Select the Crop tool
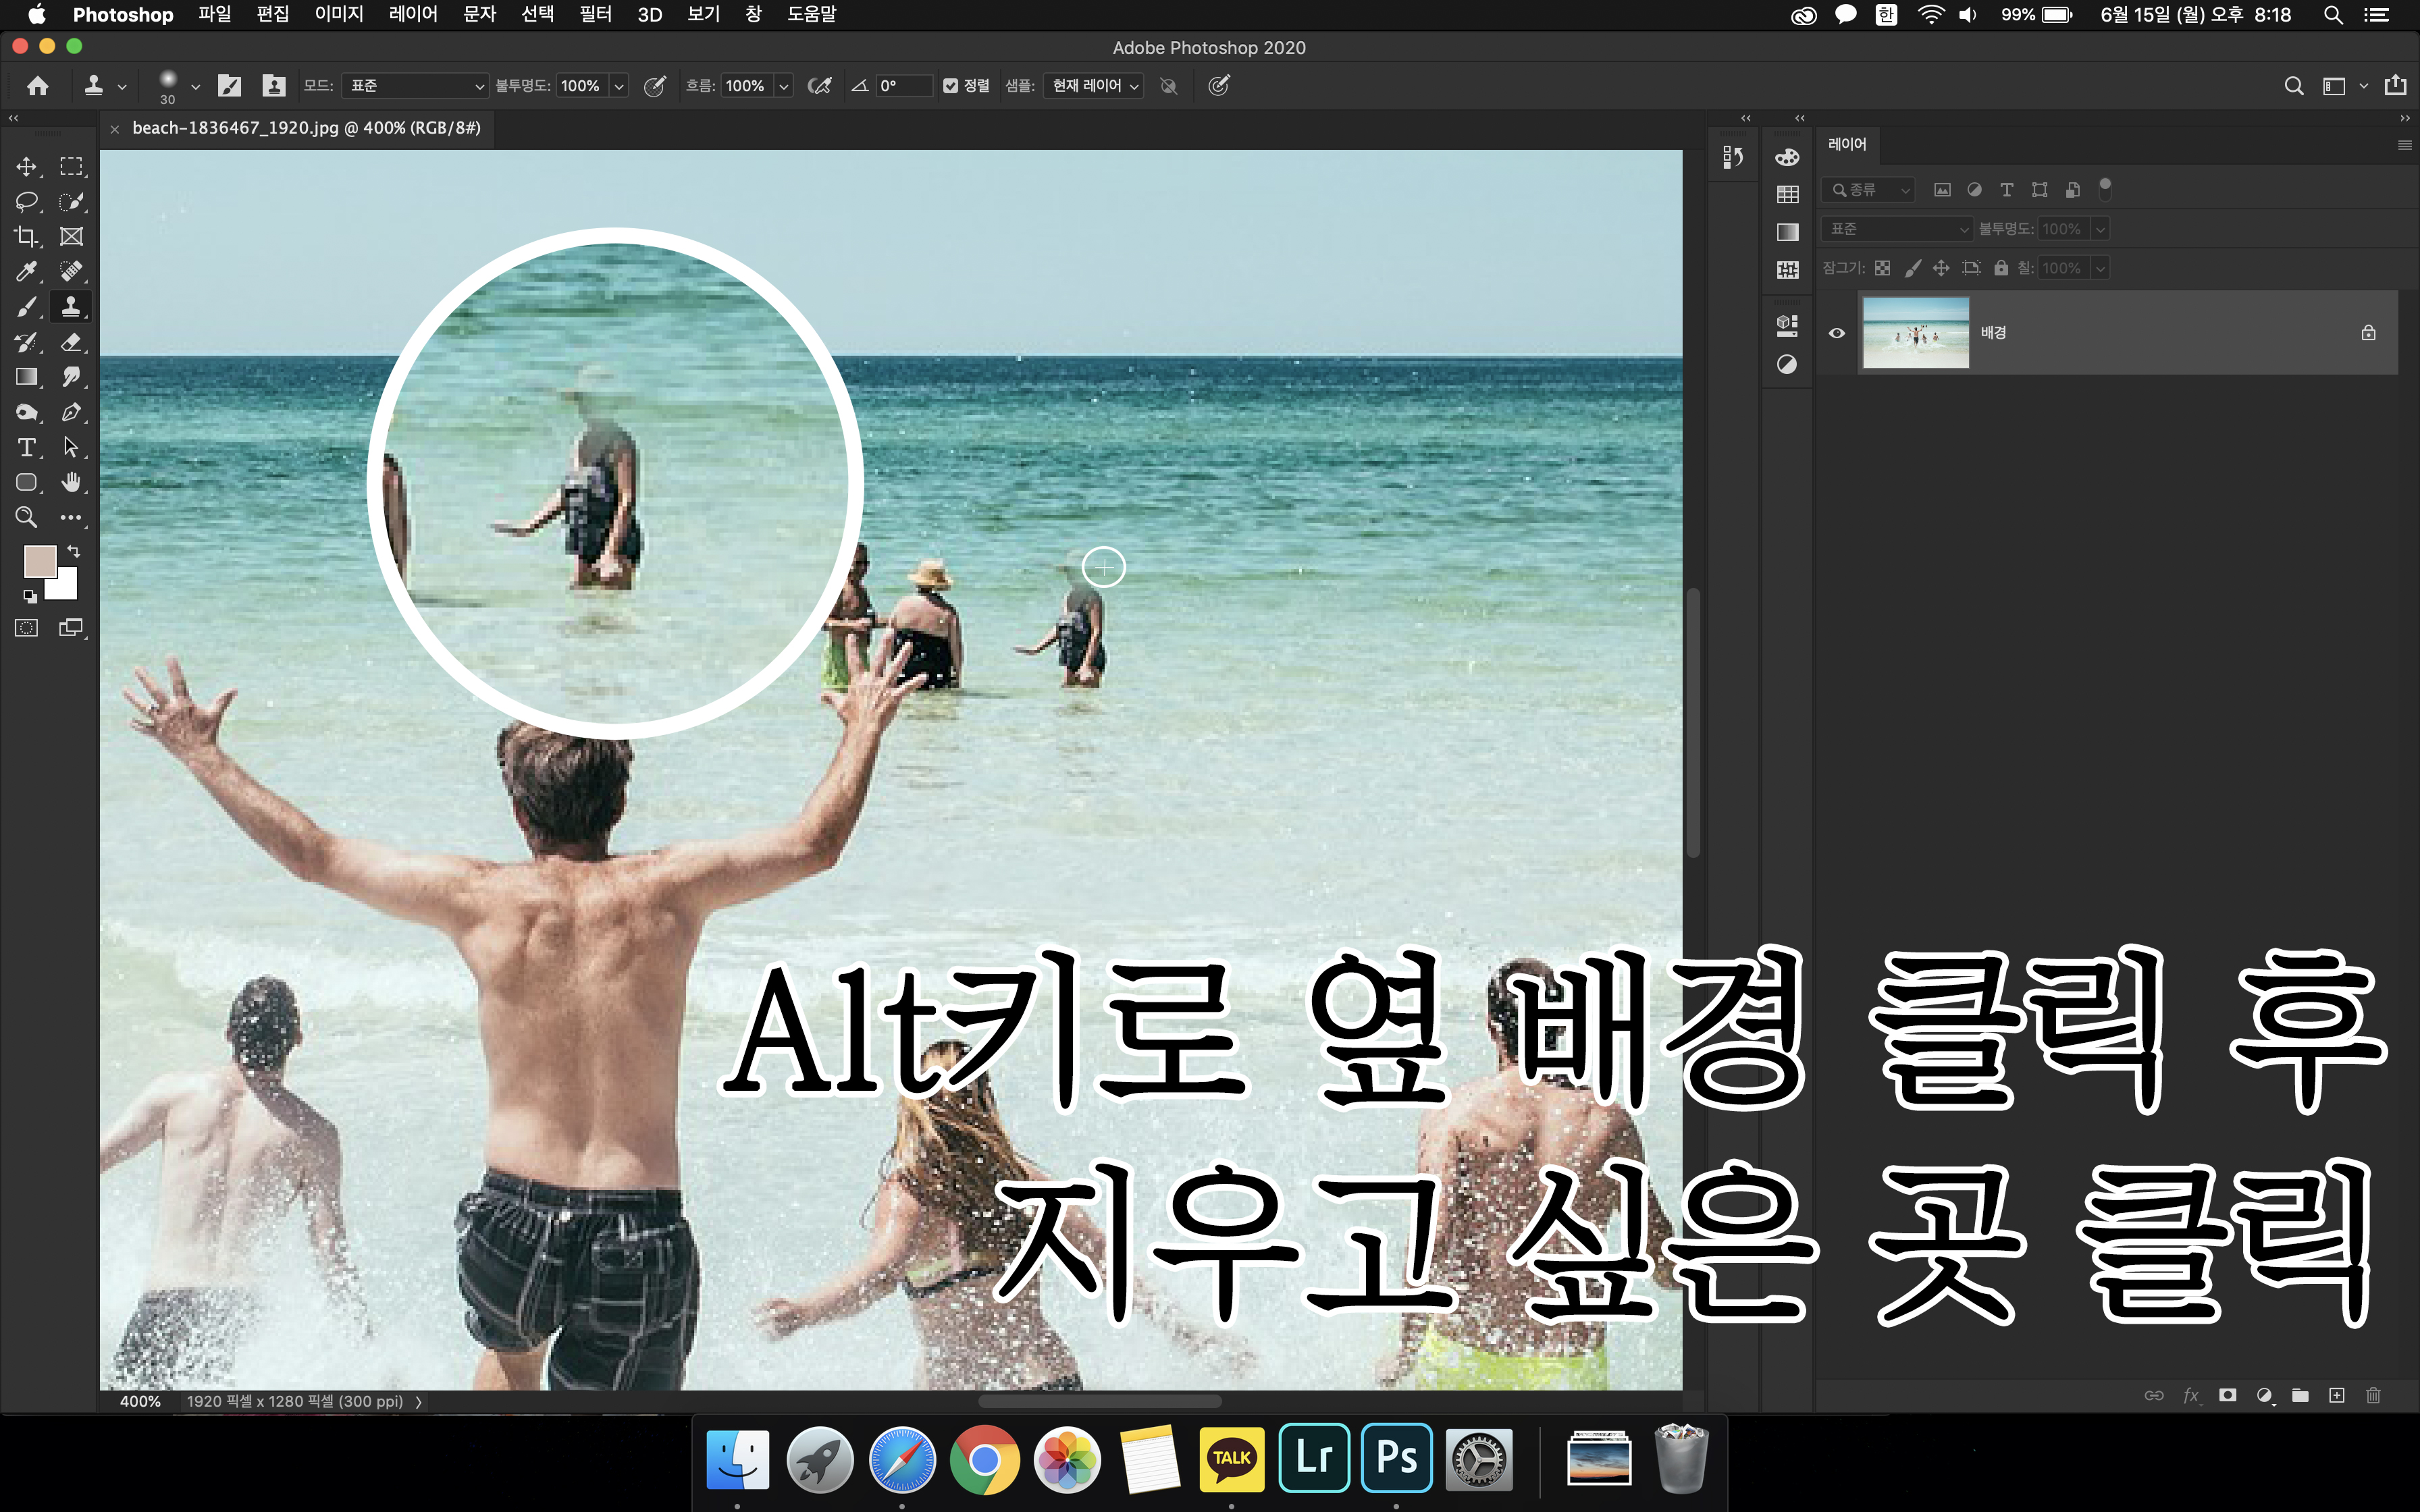The height and width of the screenshot is (1512, 2420). [x=26, y=236]
